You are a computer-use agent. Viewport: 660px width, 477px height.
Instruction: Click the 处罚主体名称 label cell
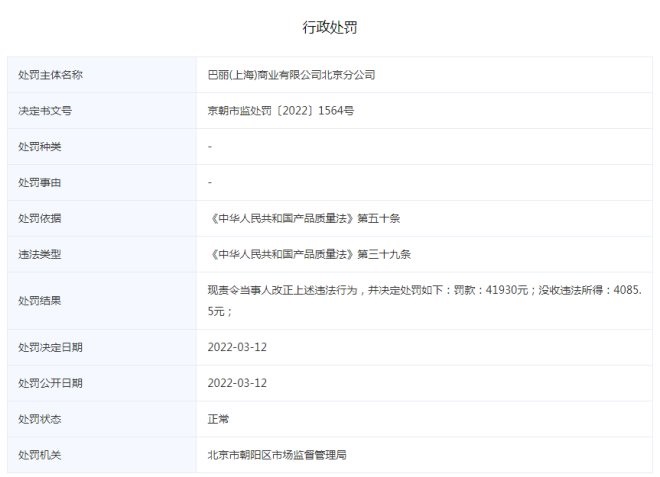(x=50, y=75)
